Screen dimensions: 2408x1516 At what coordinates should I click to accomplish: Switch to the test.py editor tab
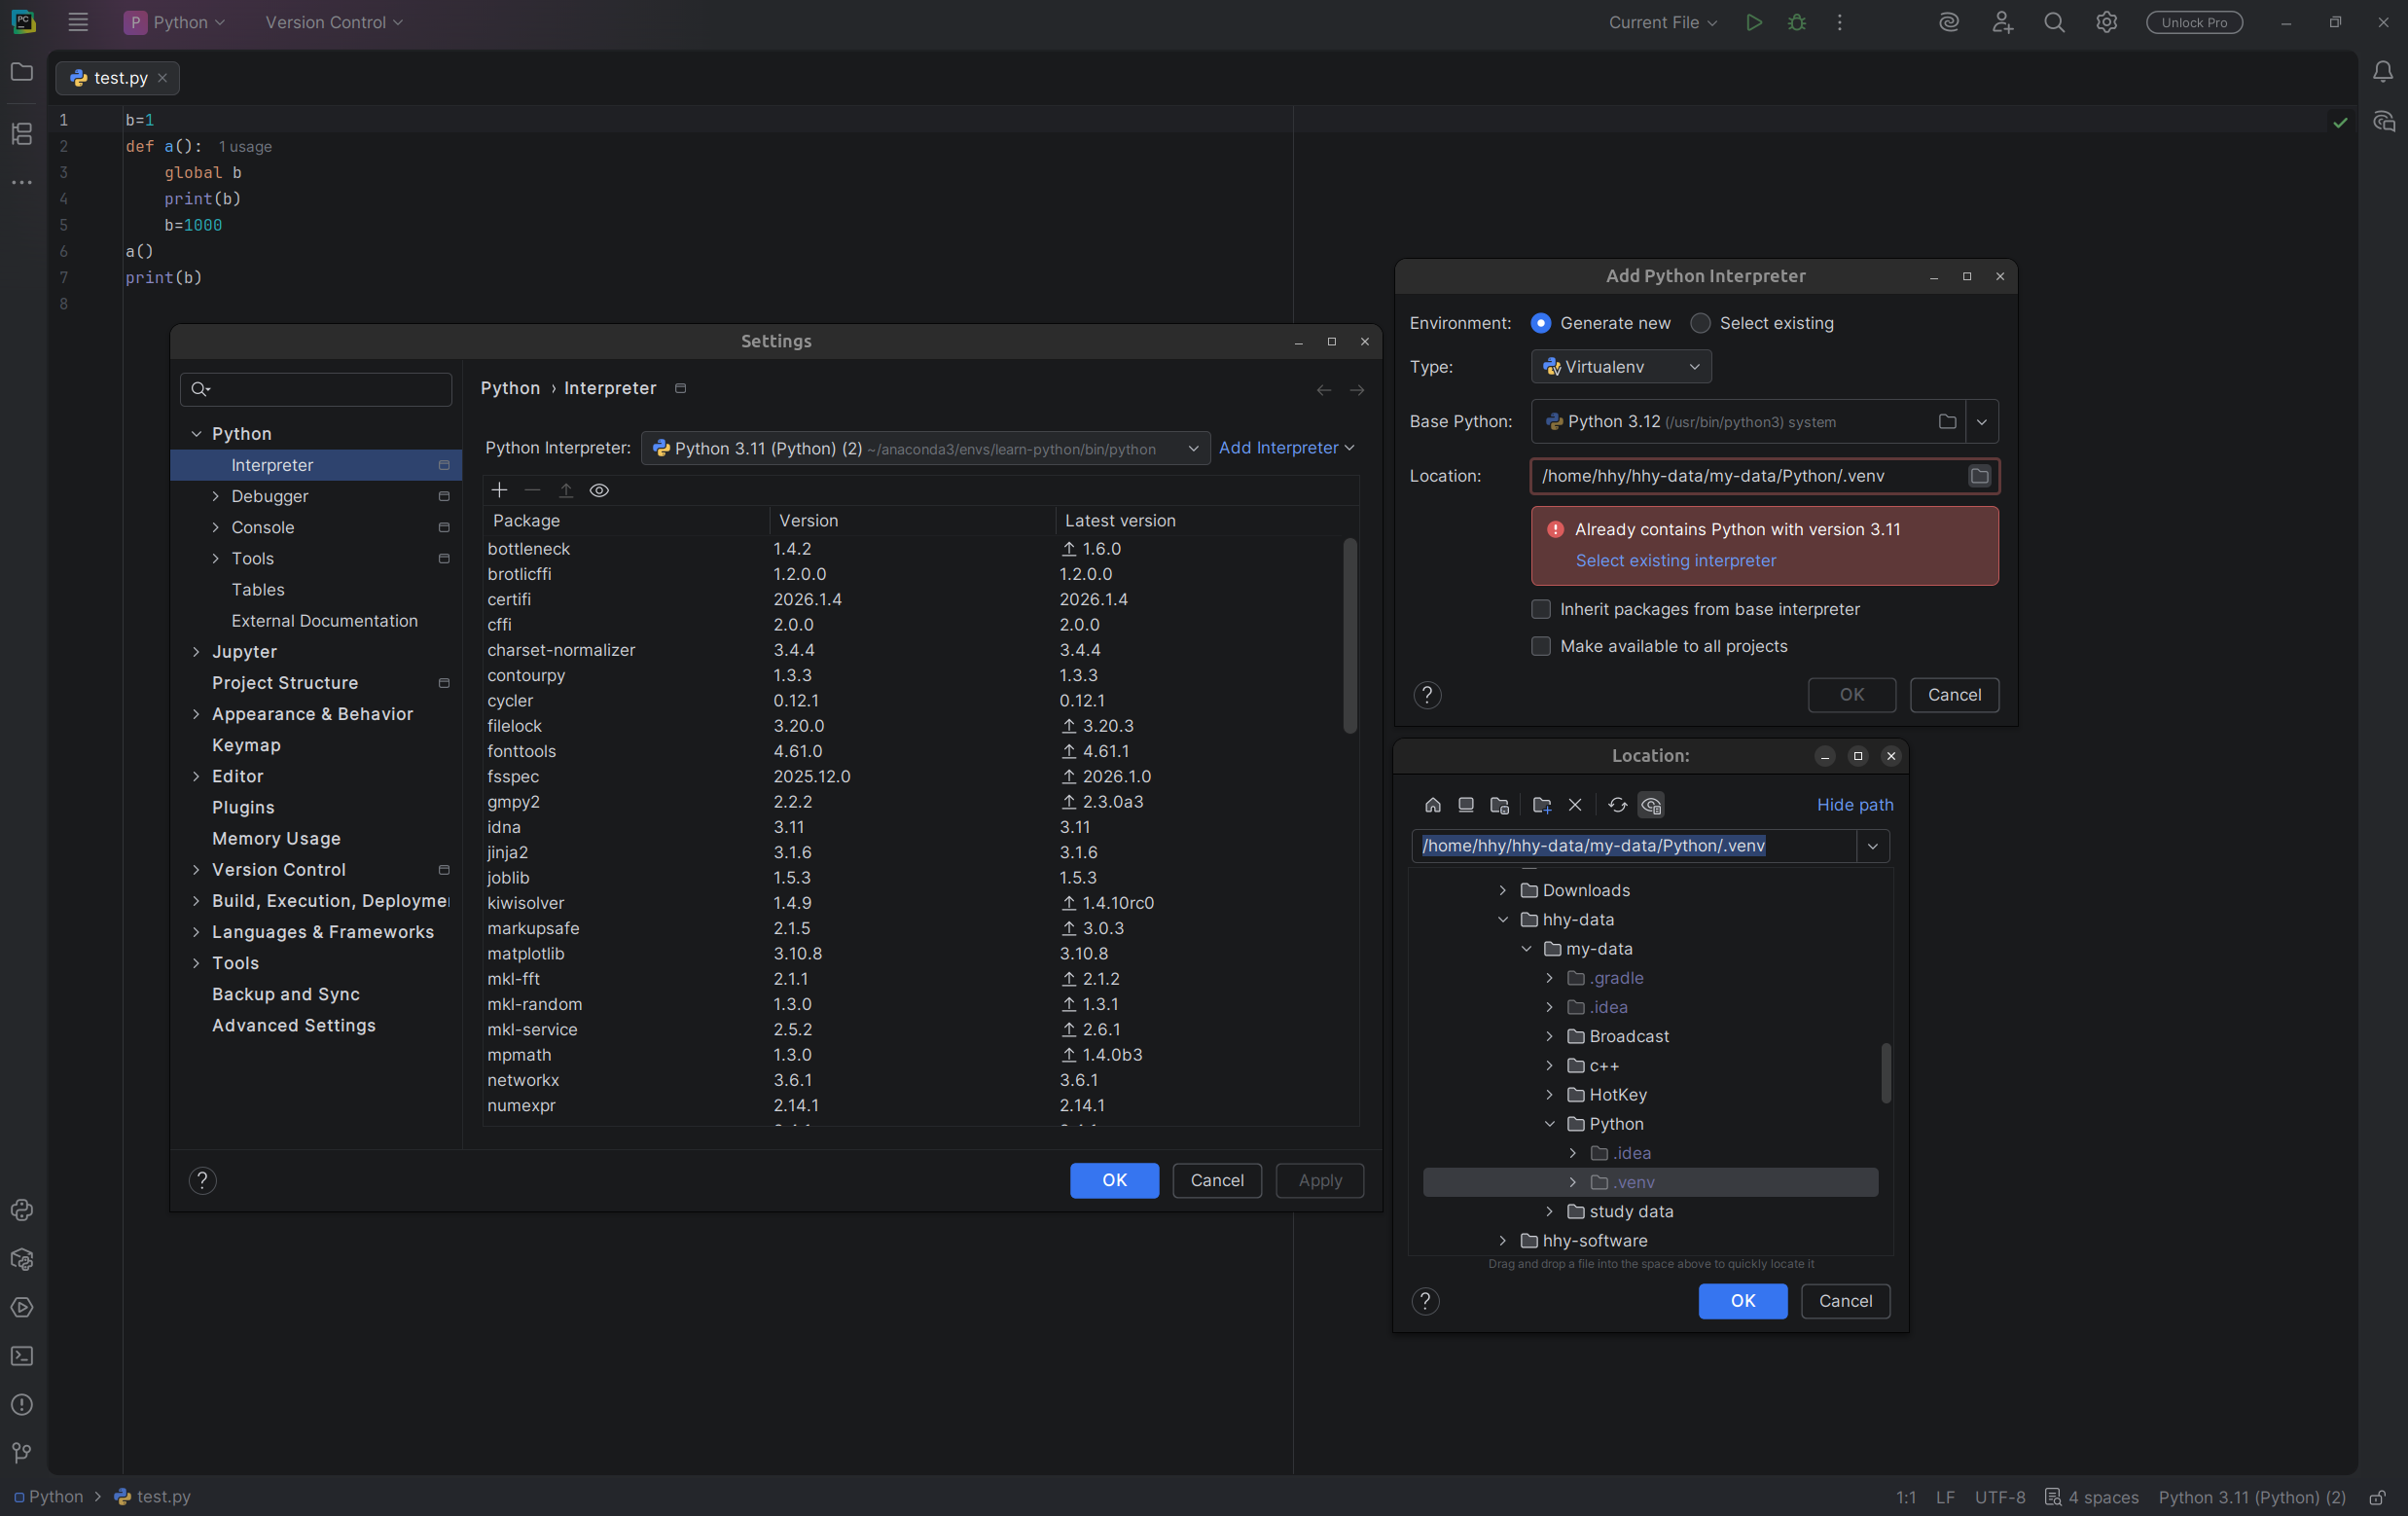click(118, 78)
